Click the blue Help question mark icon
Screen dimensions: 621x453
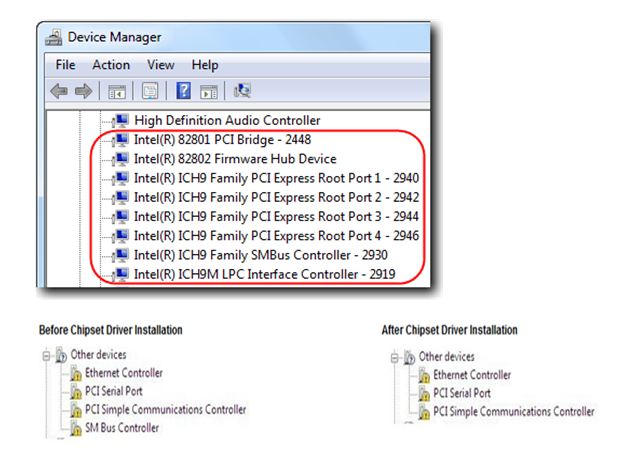click(x=183, y=91)
